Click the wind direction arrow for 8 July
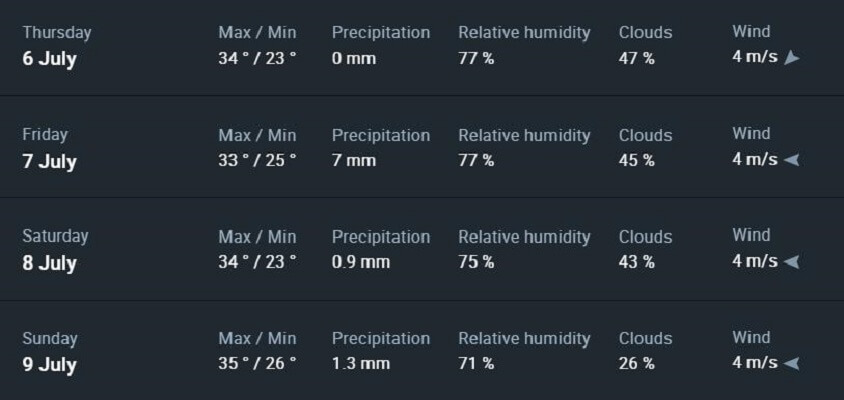The height and width of the screenshot is (400, 844). coord(791,262)
